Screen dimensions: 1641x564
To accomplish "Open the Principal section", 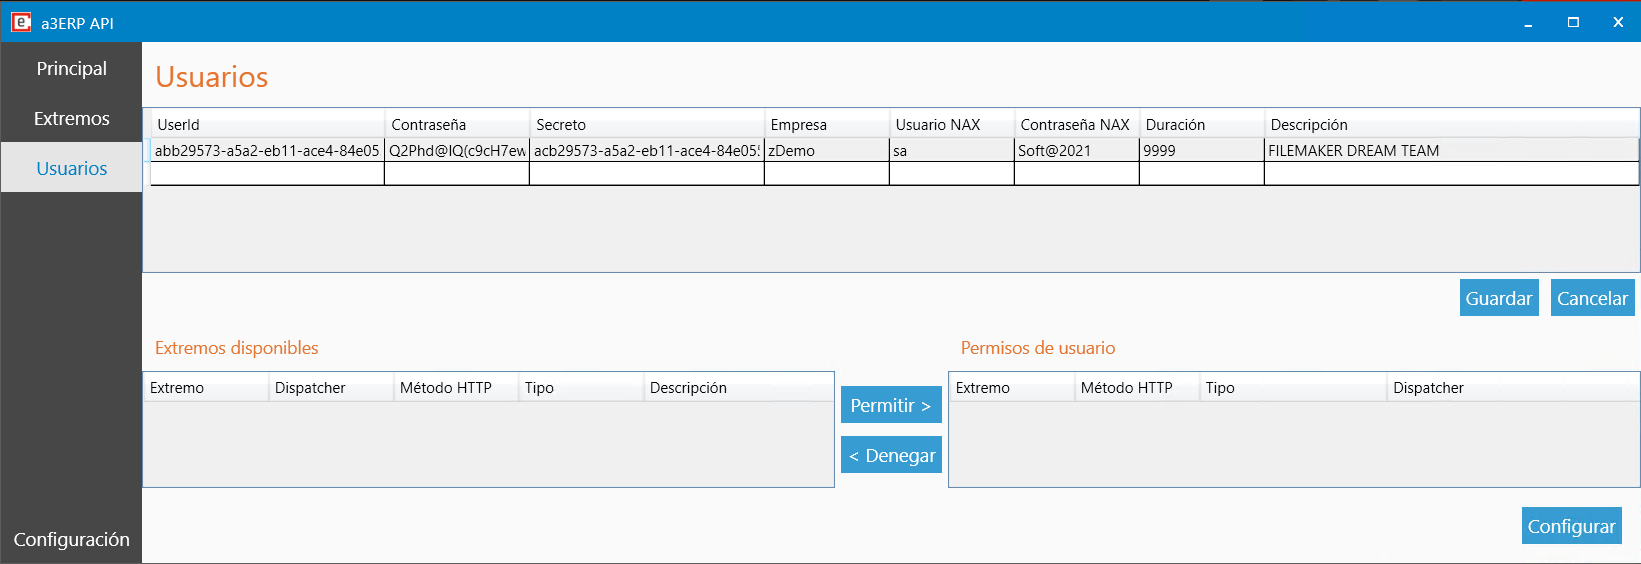I will 71,68.
